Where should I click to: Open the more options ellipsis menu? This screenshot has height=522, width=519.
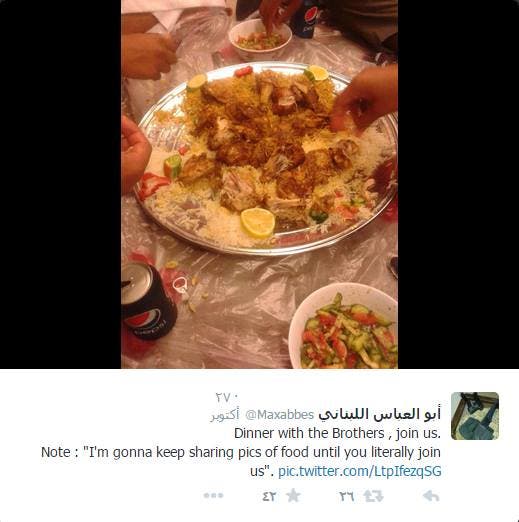[213, 496]
